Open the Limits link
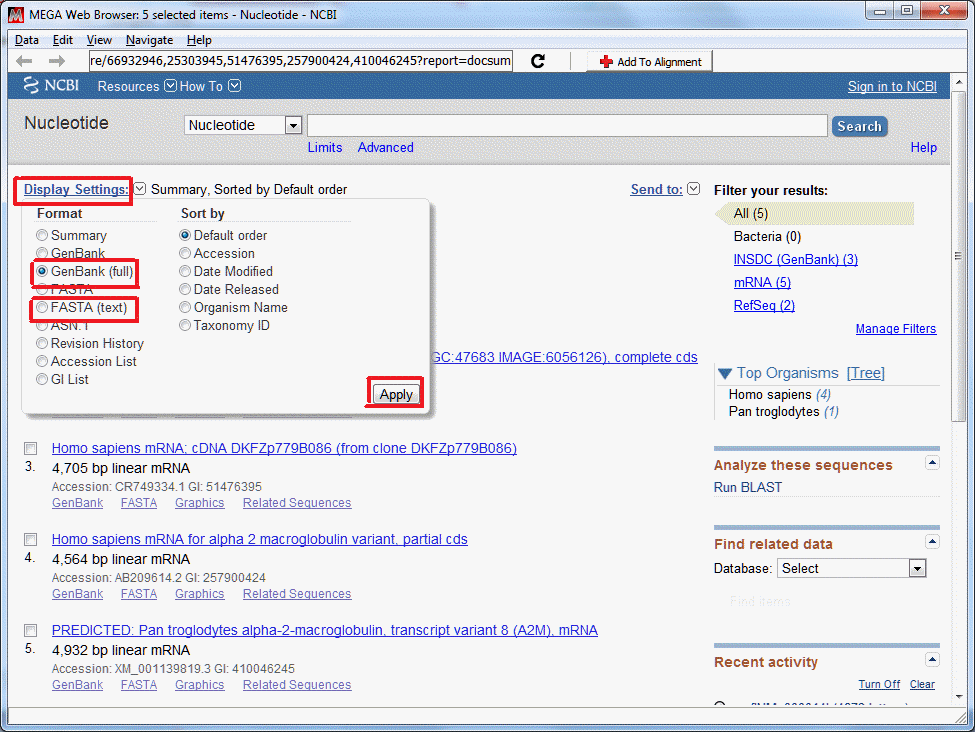This screenshot has width=975, height=732. pos(325,147)
